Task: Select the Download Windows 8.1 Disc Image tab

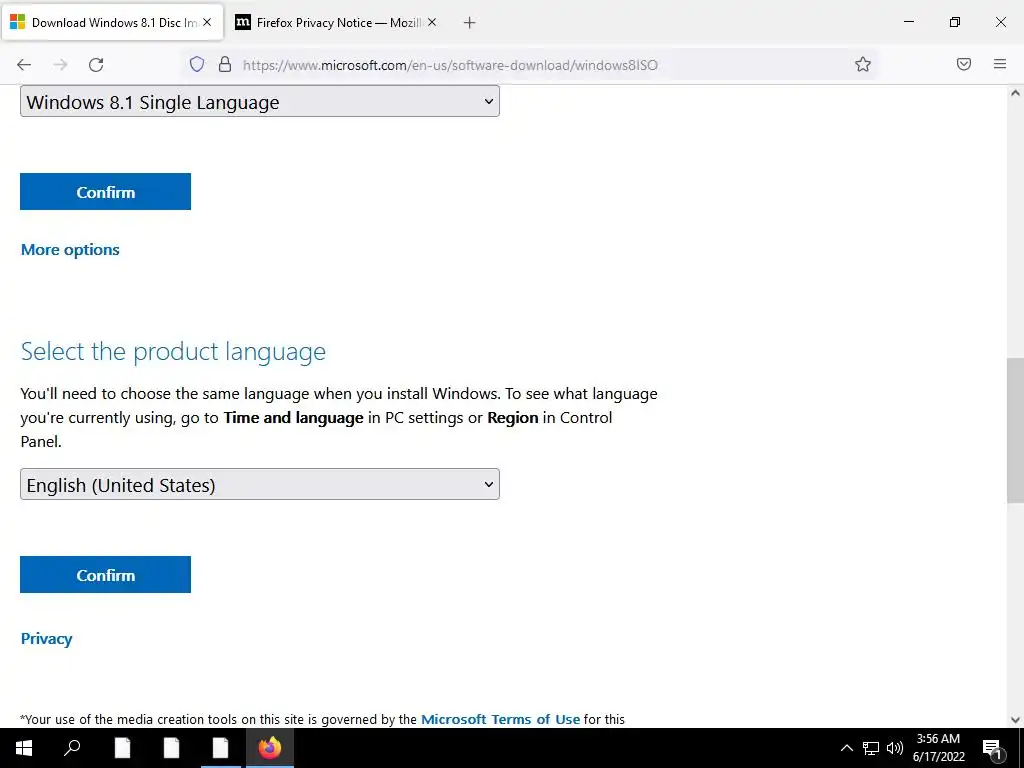Action: point(112,23)
